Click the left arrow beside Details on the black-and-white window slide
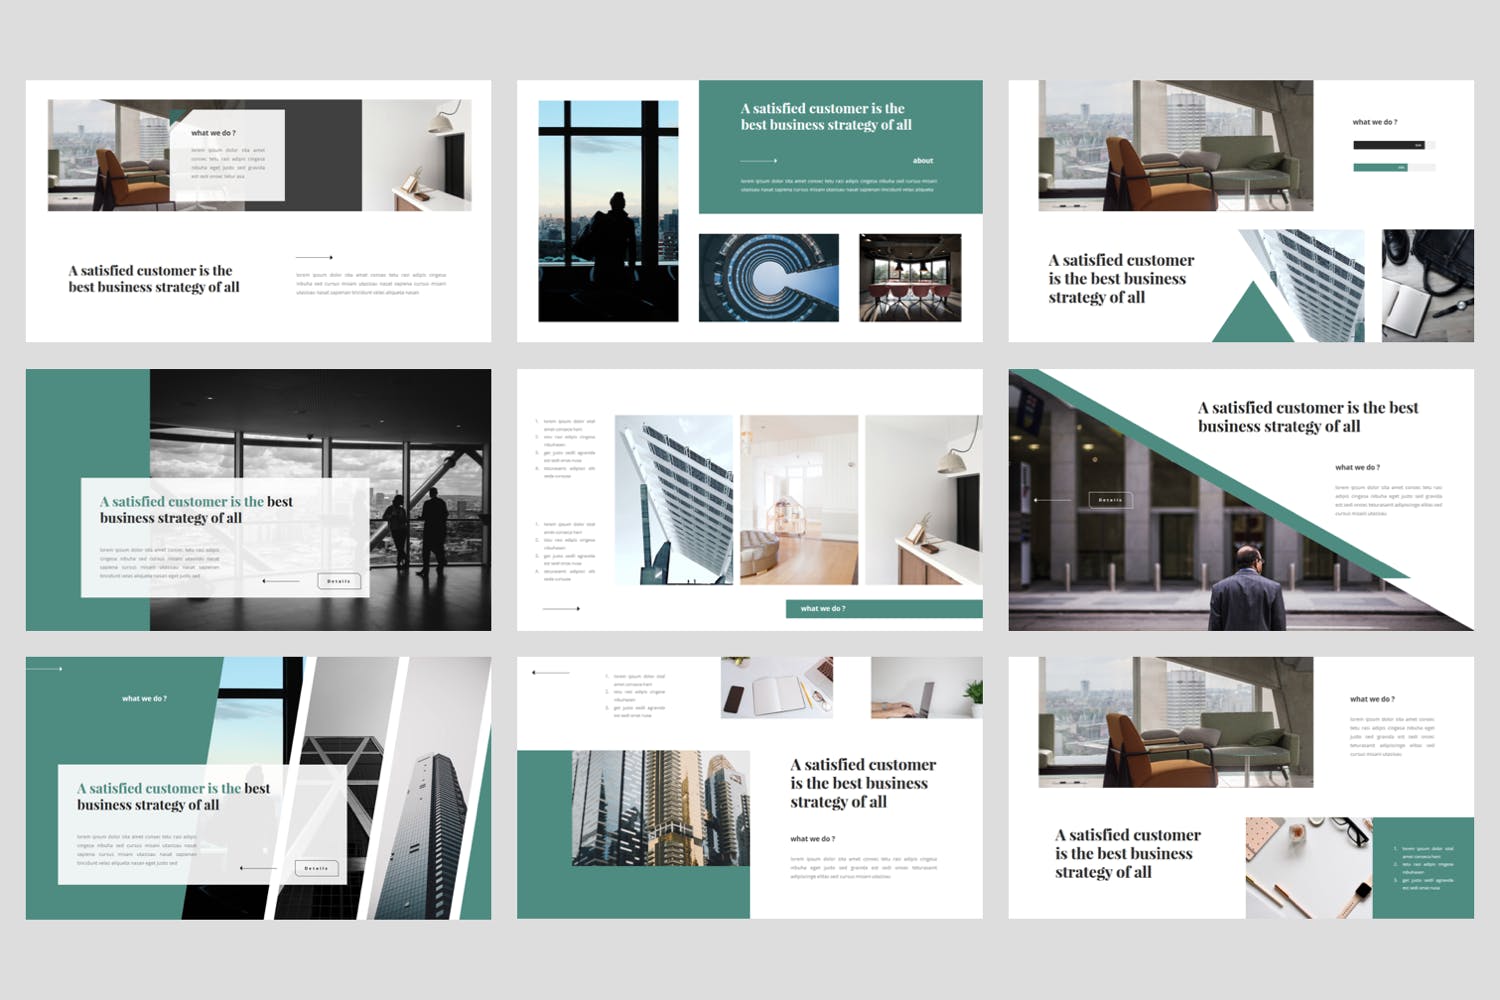Image resolution: width=1500 pixels, height=1000 pixels. (x=281, y=581)
